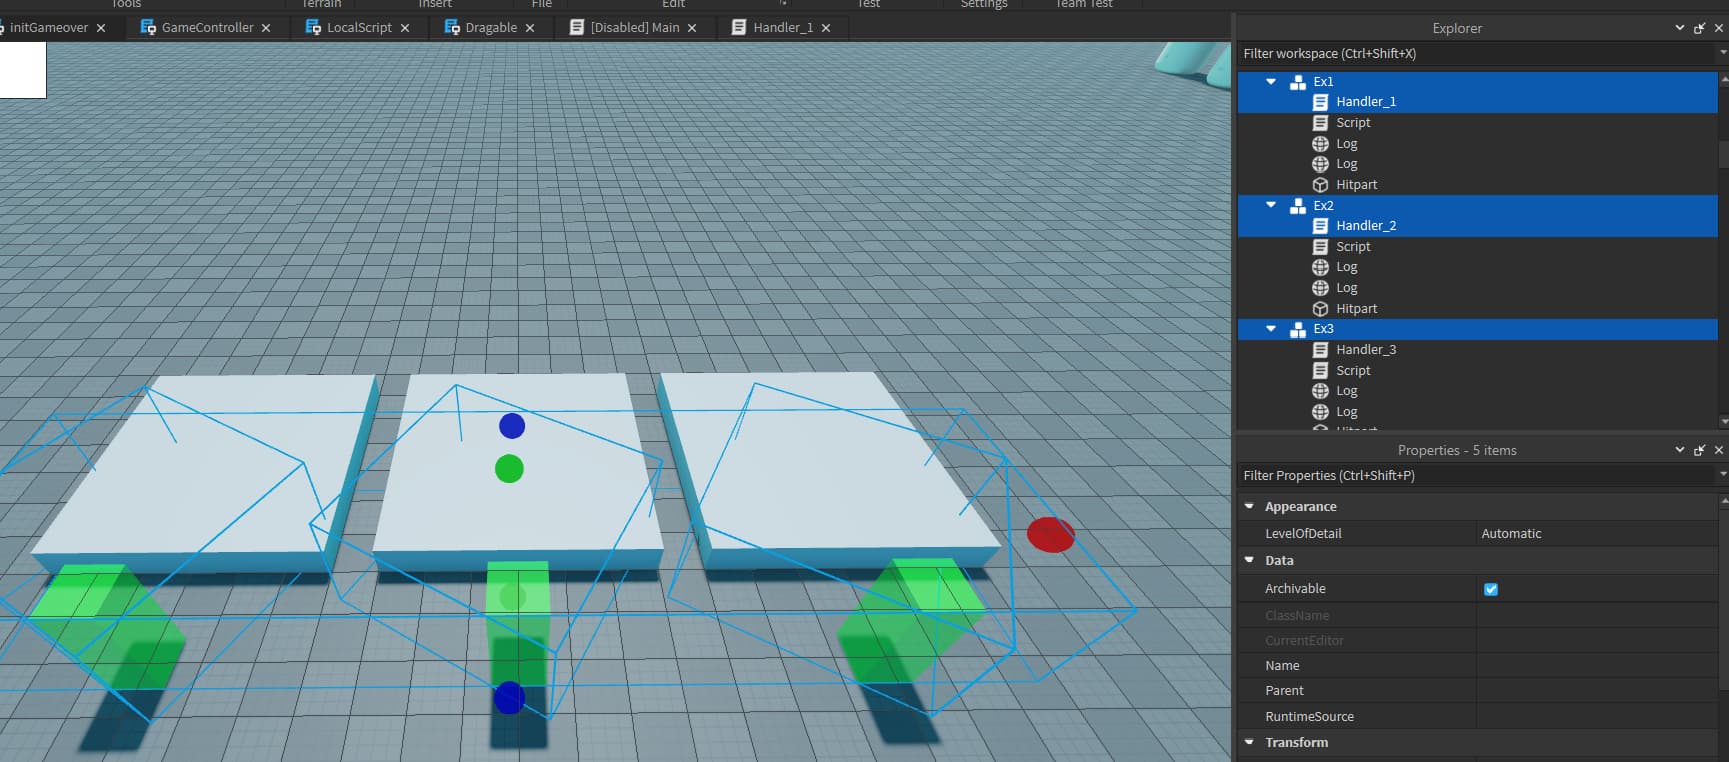Select the Log globe icon directly below Ex1's Script

1320,144
